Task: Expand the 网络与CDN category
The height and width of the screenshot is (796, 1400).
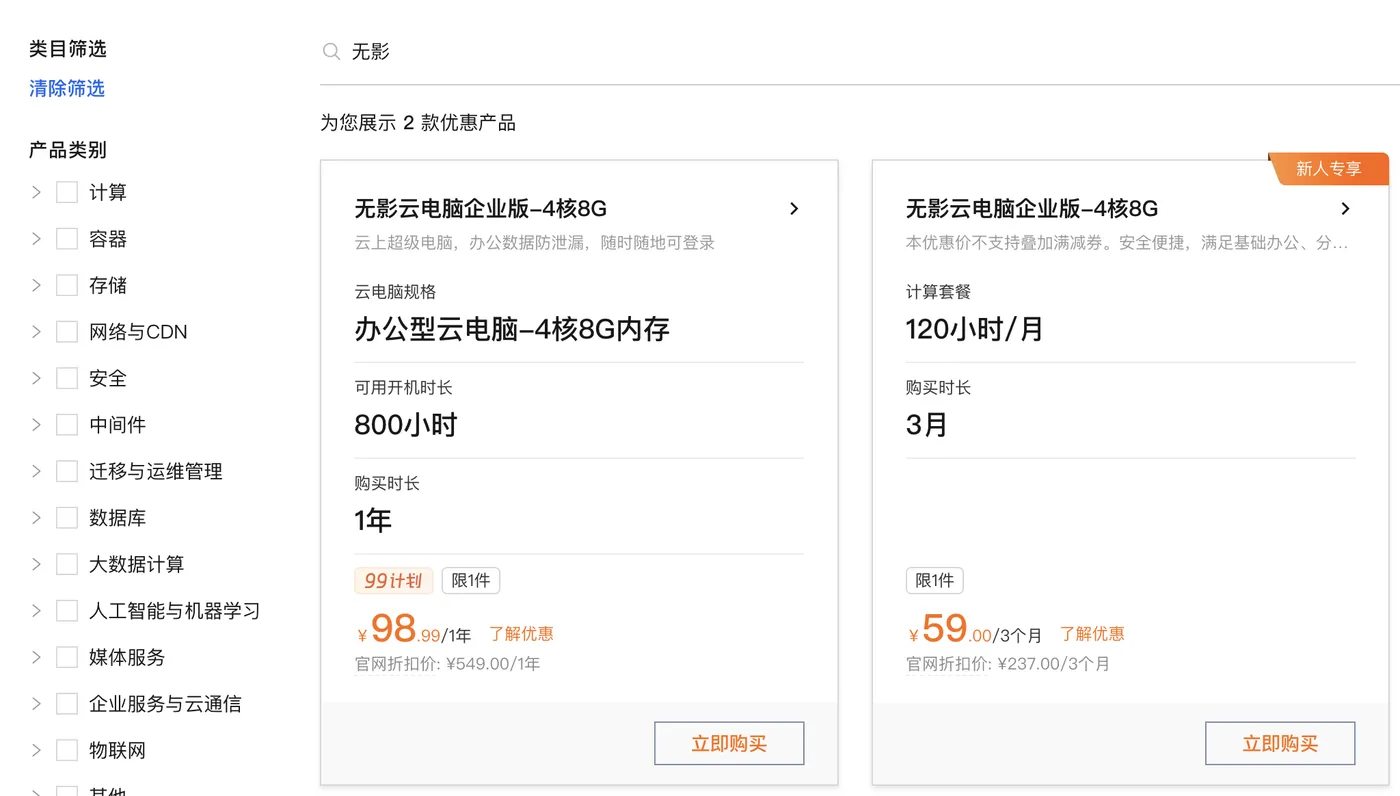Action: [x=34, y=331]
